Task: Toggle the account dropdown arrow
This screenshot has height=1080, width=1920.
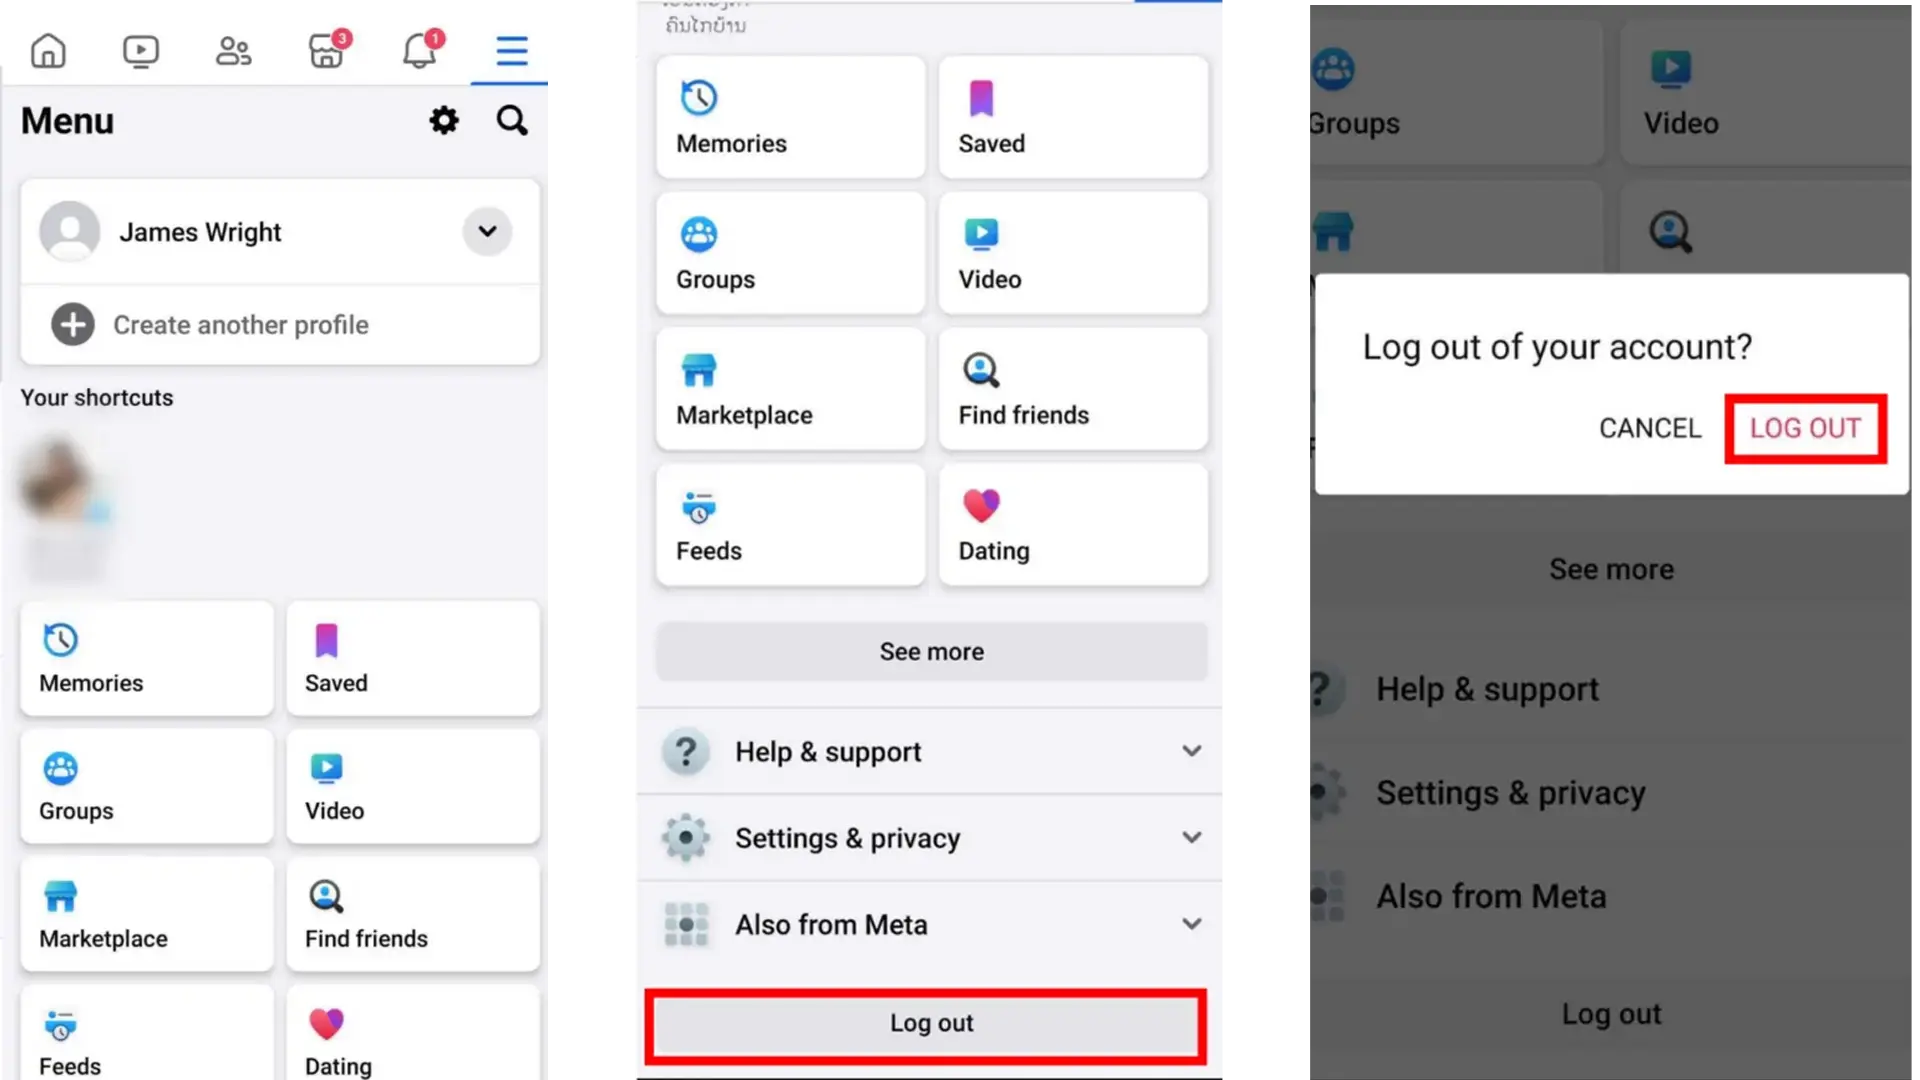Action: [487, 231]
